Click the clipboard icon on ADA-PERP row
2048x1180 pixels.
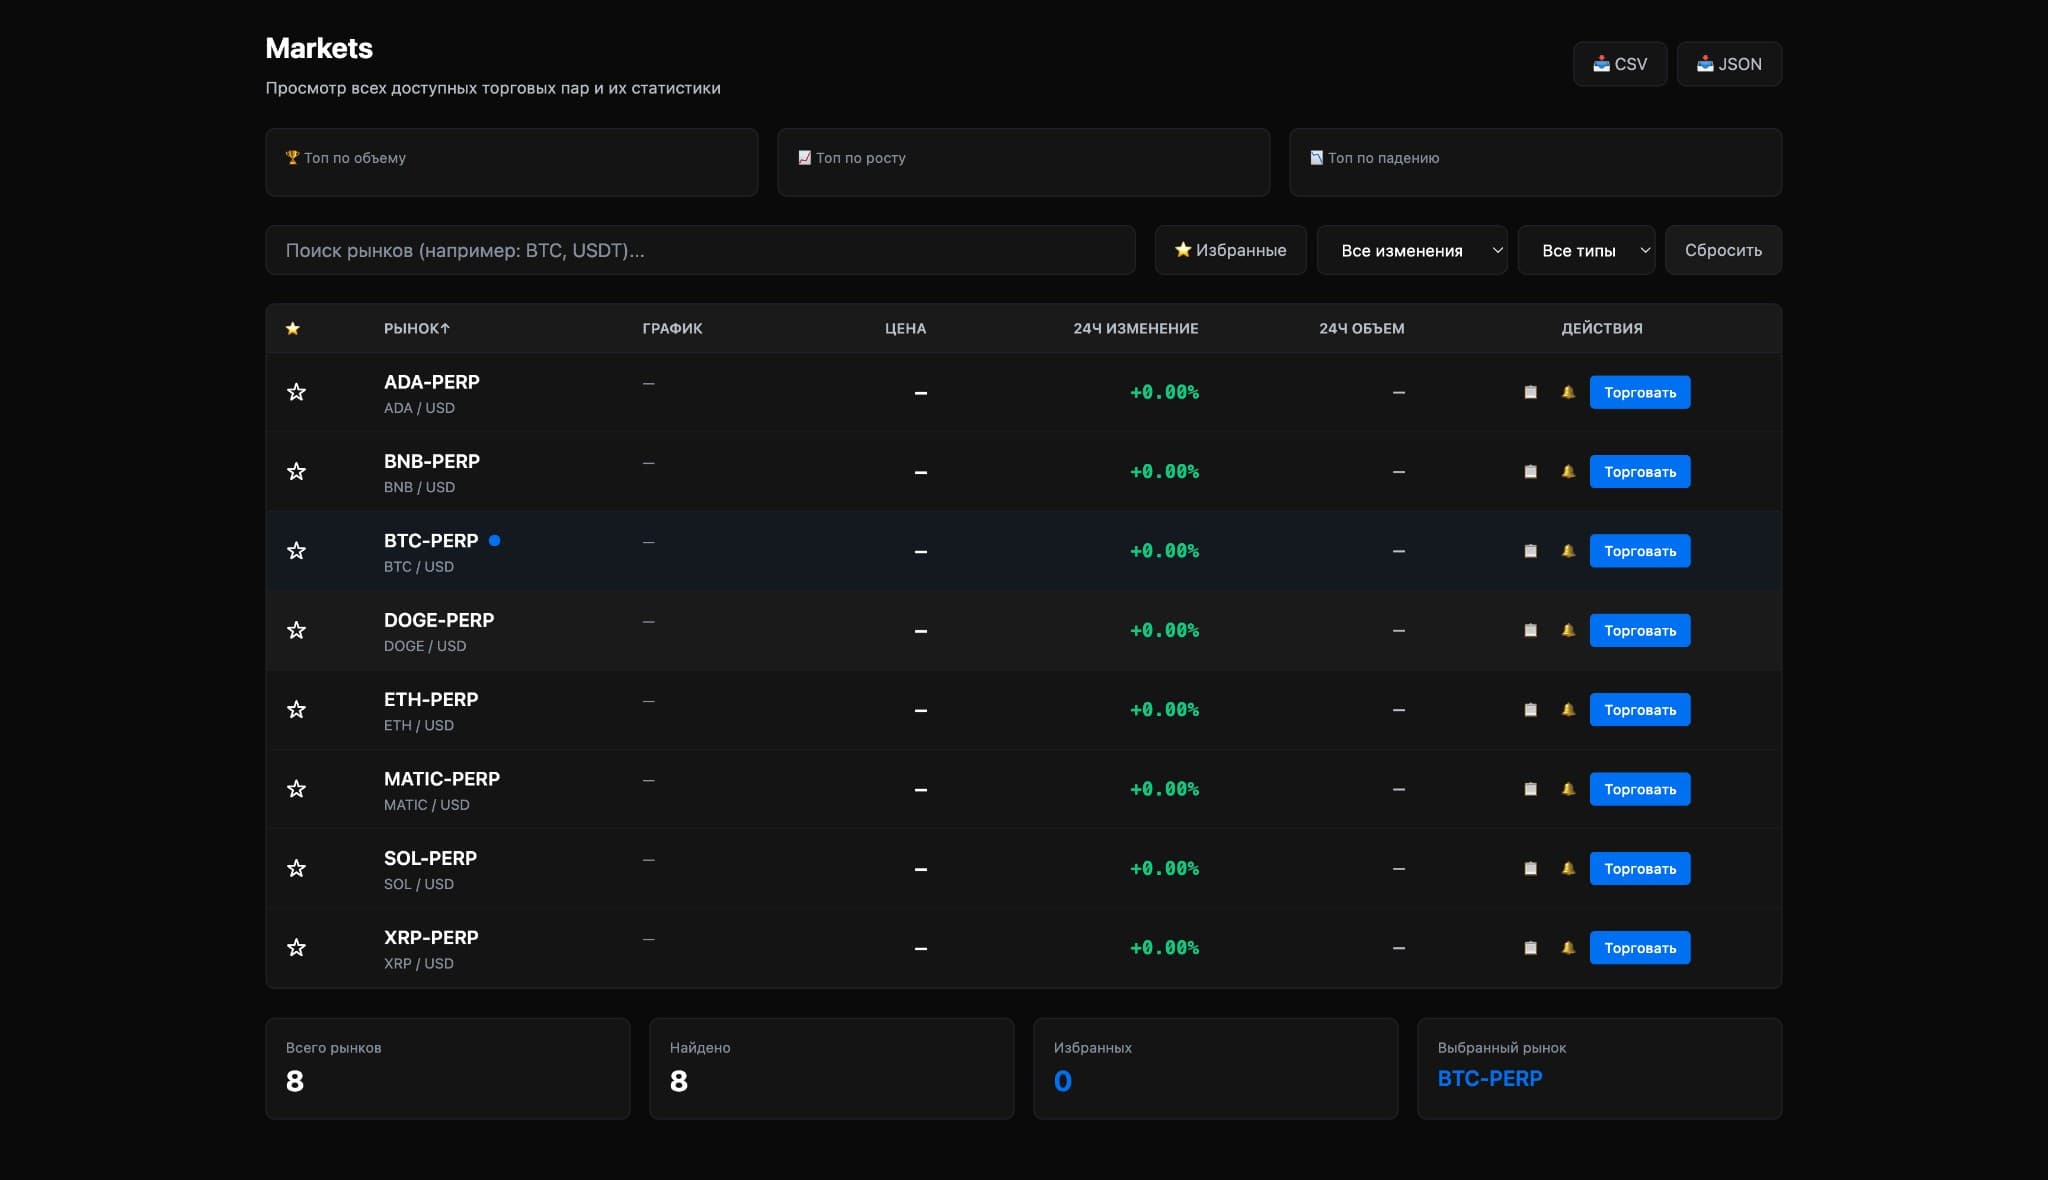pyautogui.click(x=1531, y=392)
